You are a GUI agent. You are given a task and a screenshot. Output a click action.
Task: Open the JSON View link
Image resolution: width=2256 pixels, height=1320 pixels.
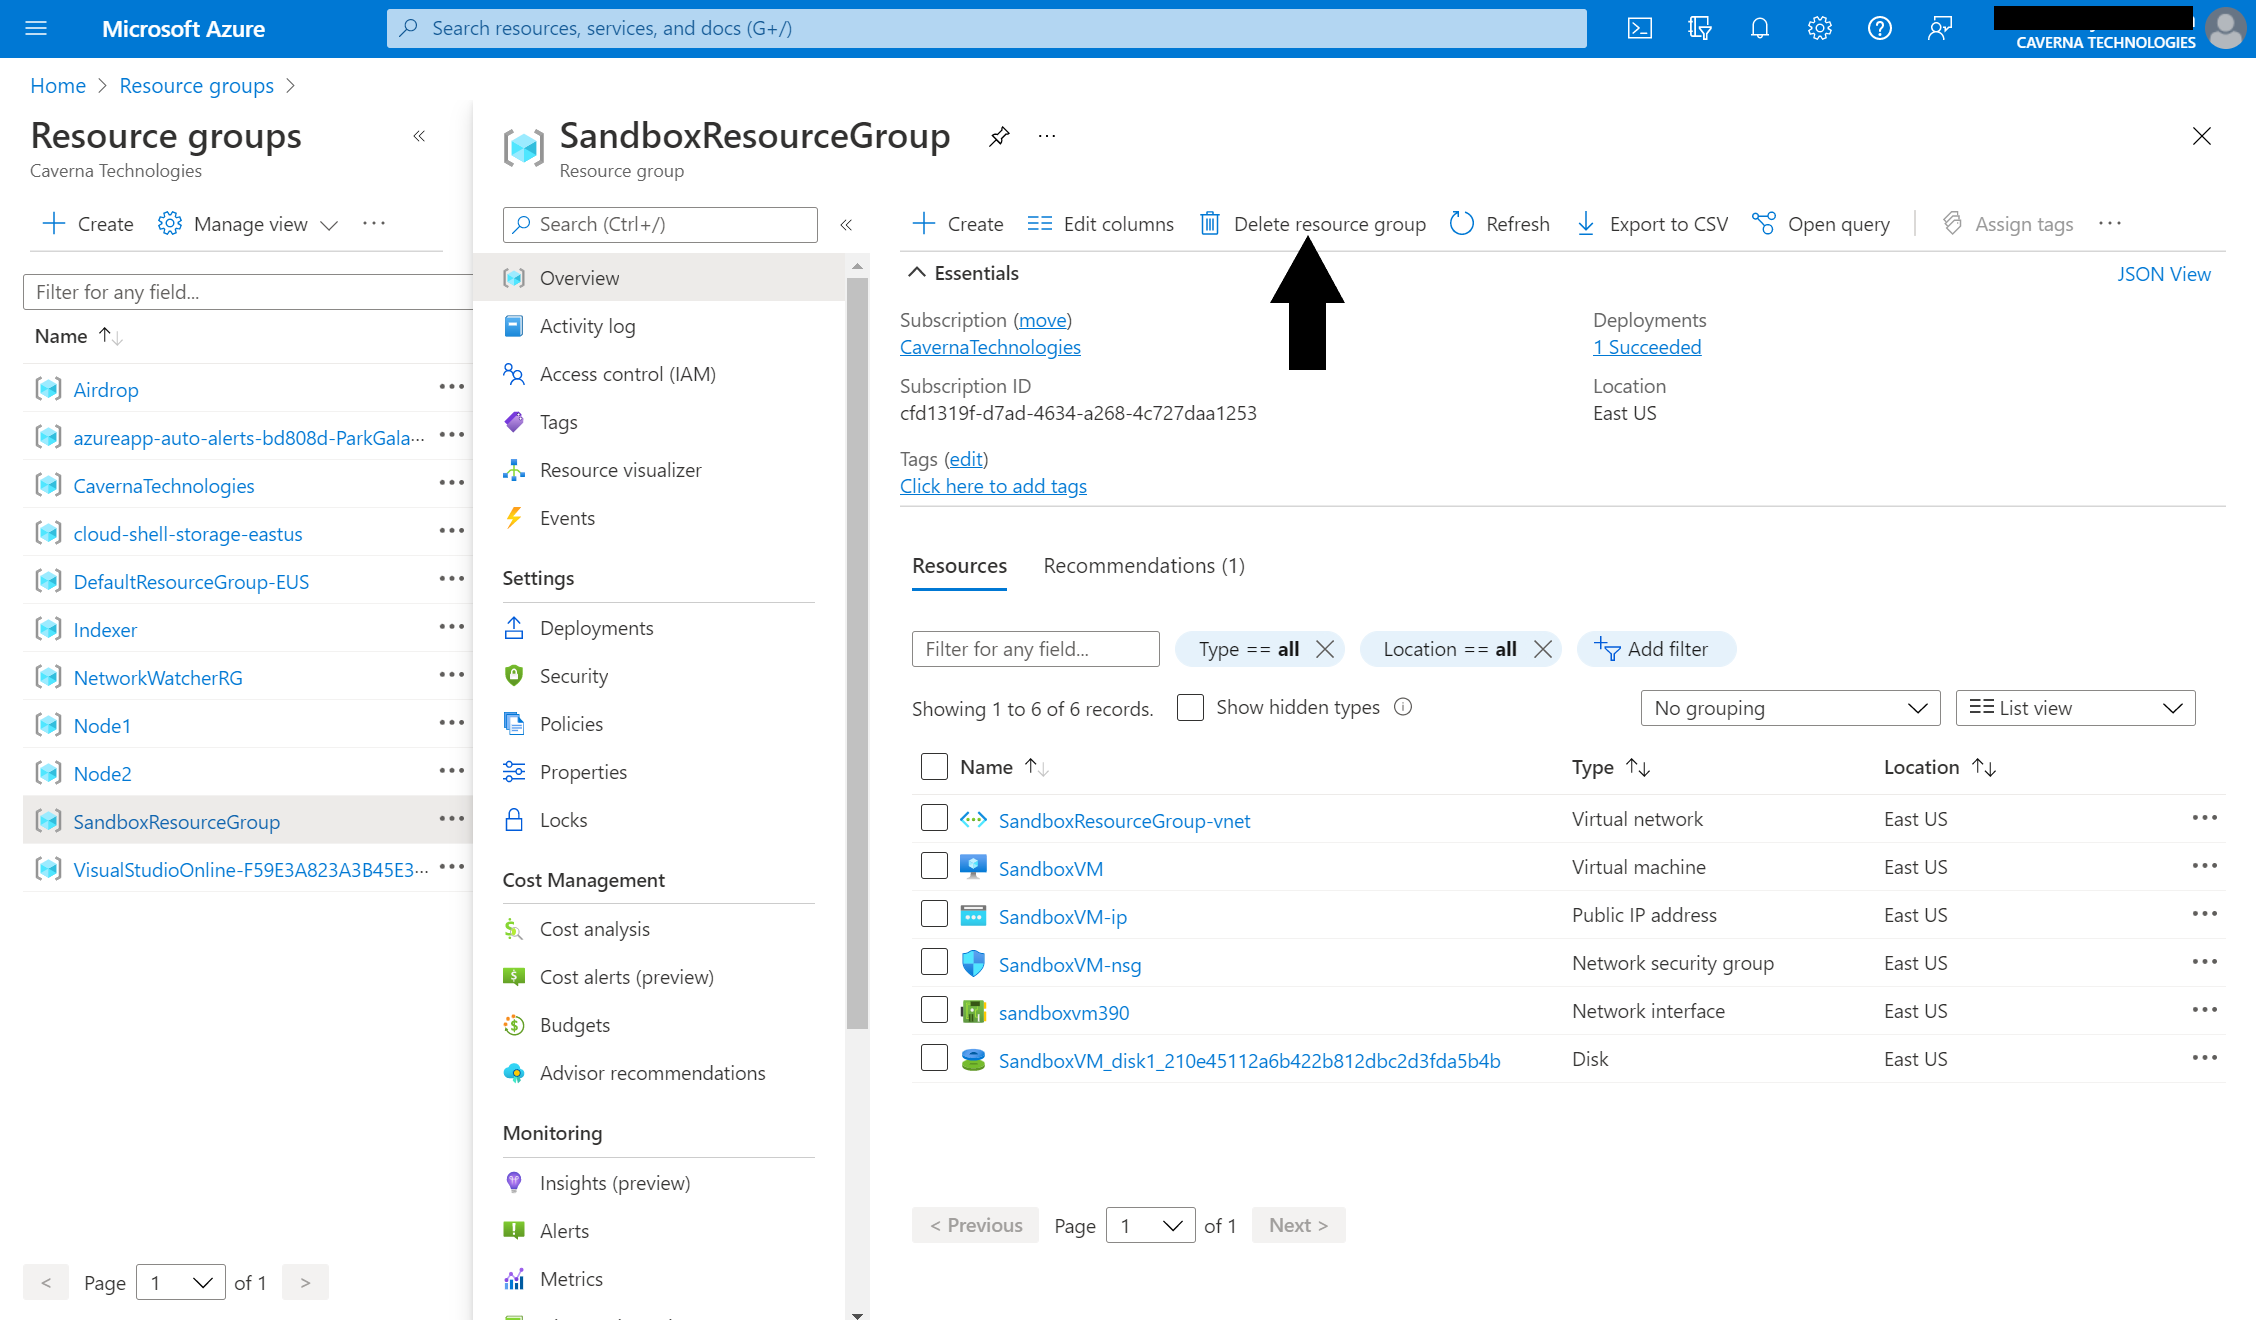(2163, 274)
